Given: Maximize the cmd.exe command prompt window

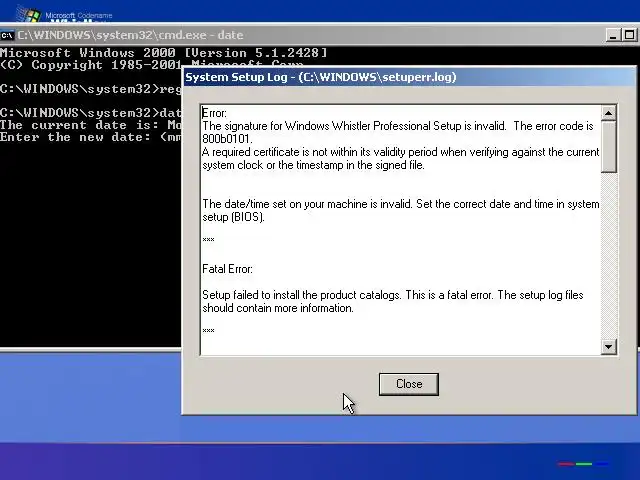Looking at the screenshot, I should 629,36.
